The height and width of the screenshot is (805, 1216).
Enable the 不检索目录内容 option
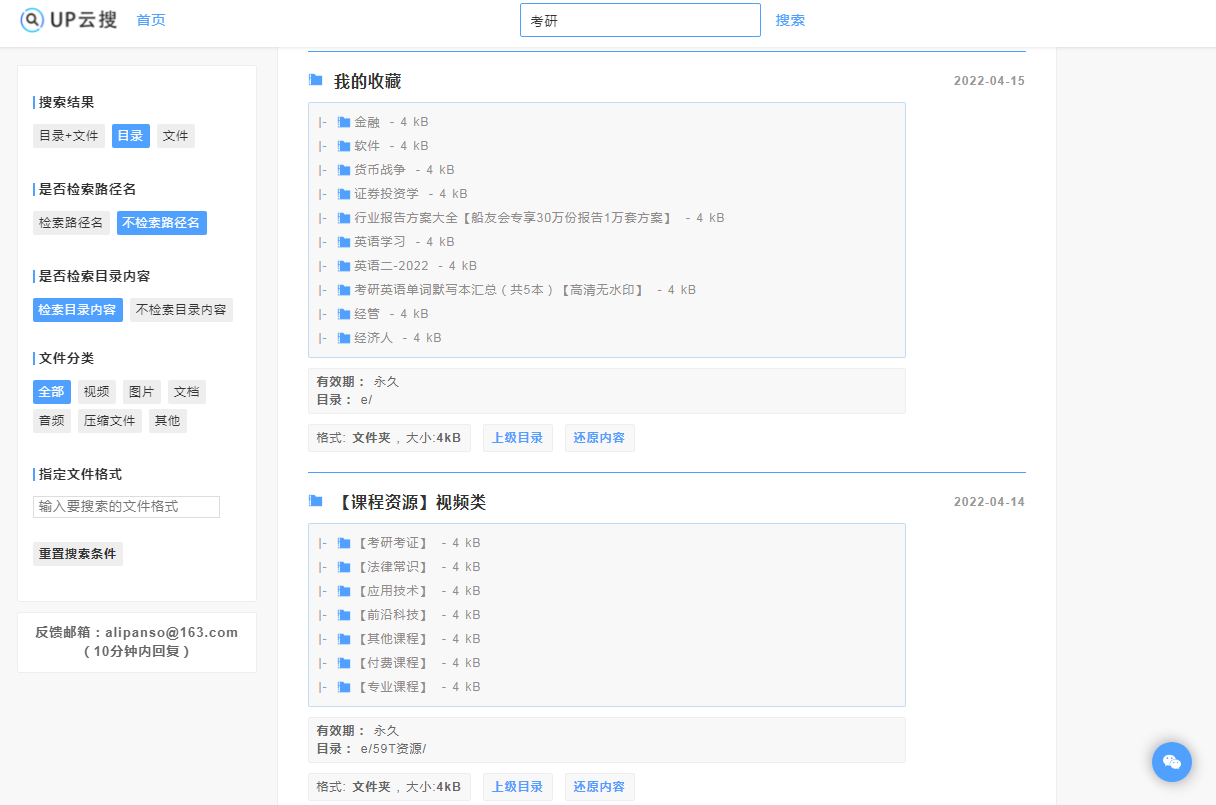click(x=181, y=310)
